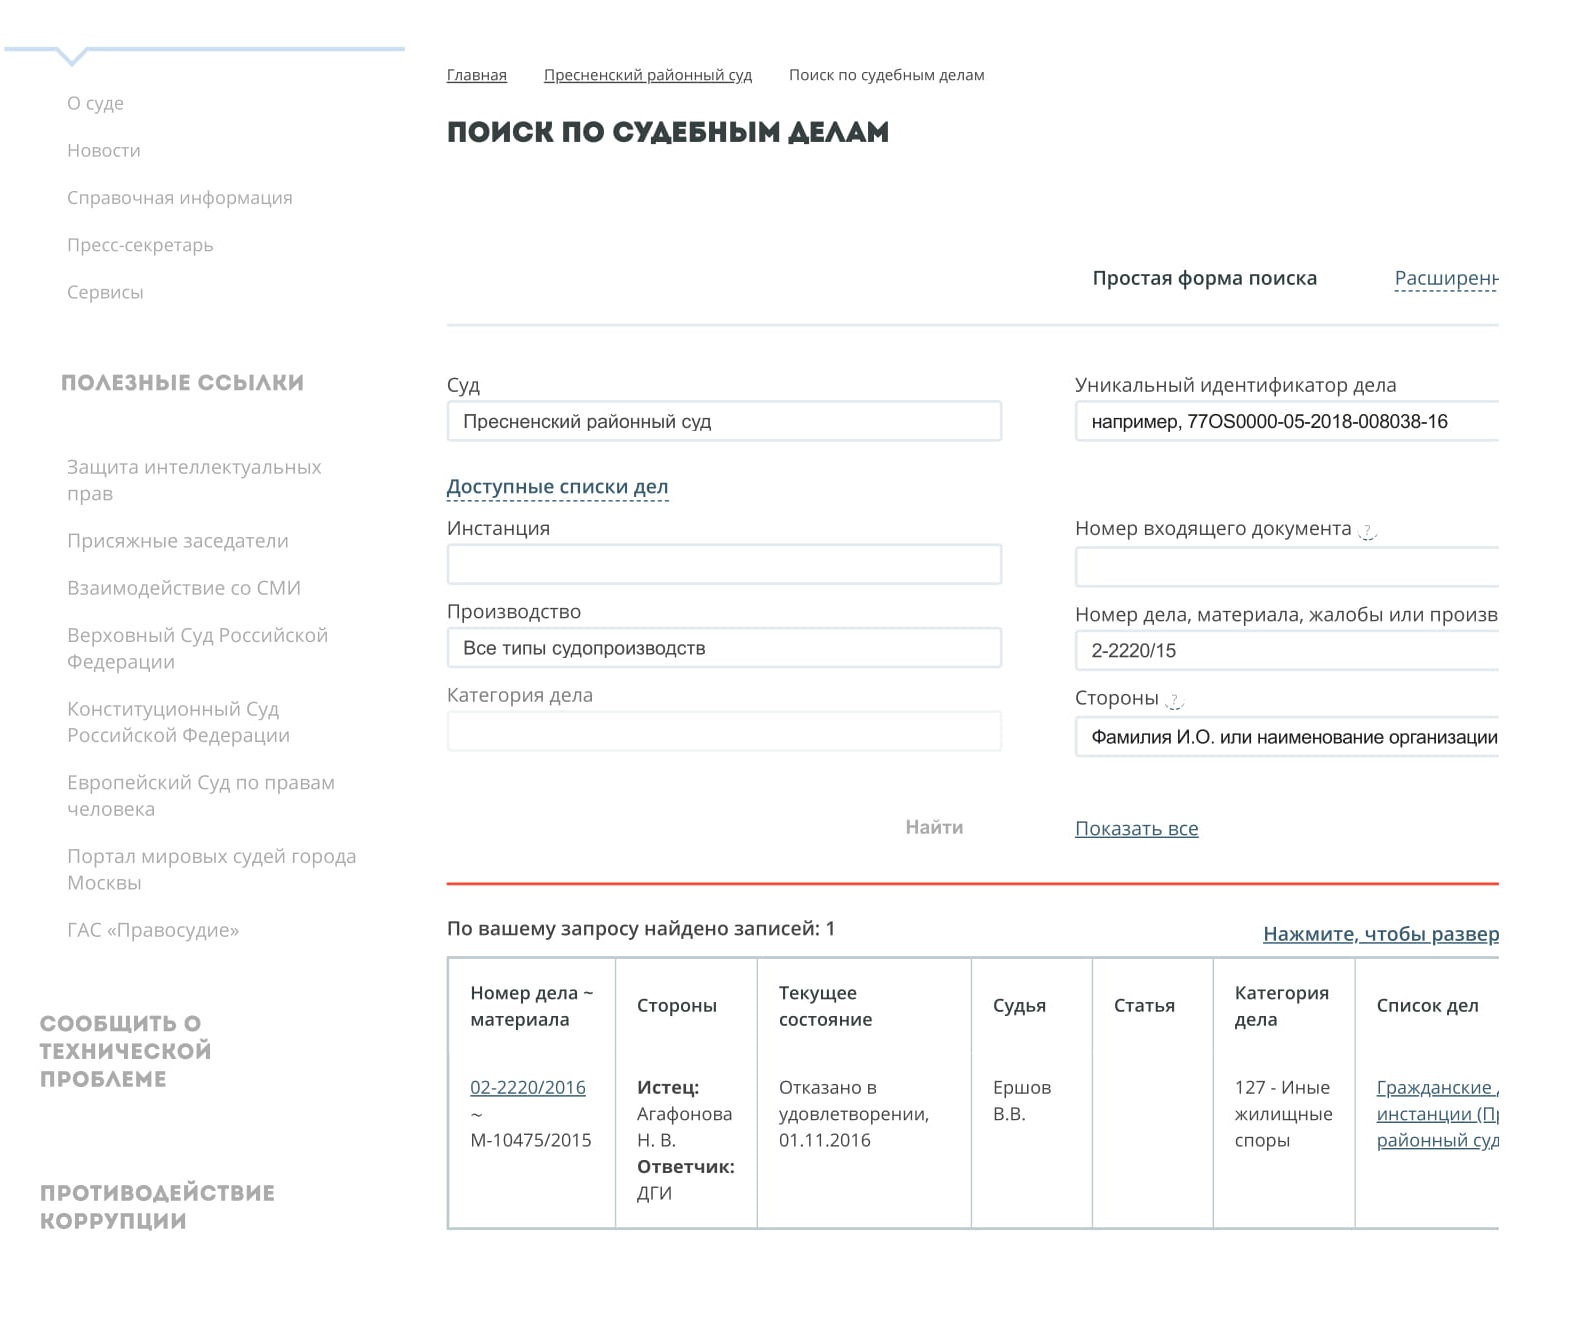Click Противодействие коррупции heading link
Viewport: 1596px width, 1324px height.
point(157,1207)
